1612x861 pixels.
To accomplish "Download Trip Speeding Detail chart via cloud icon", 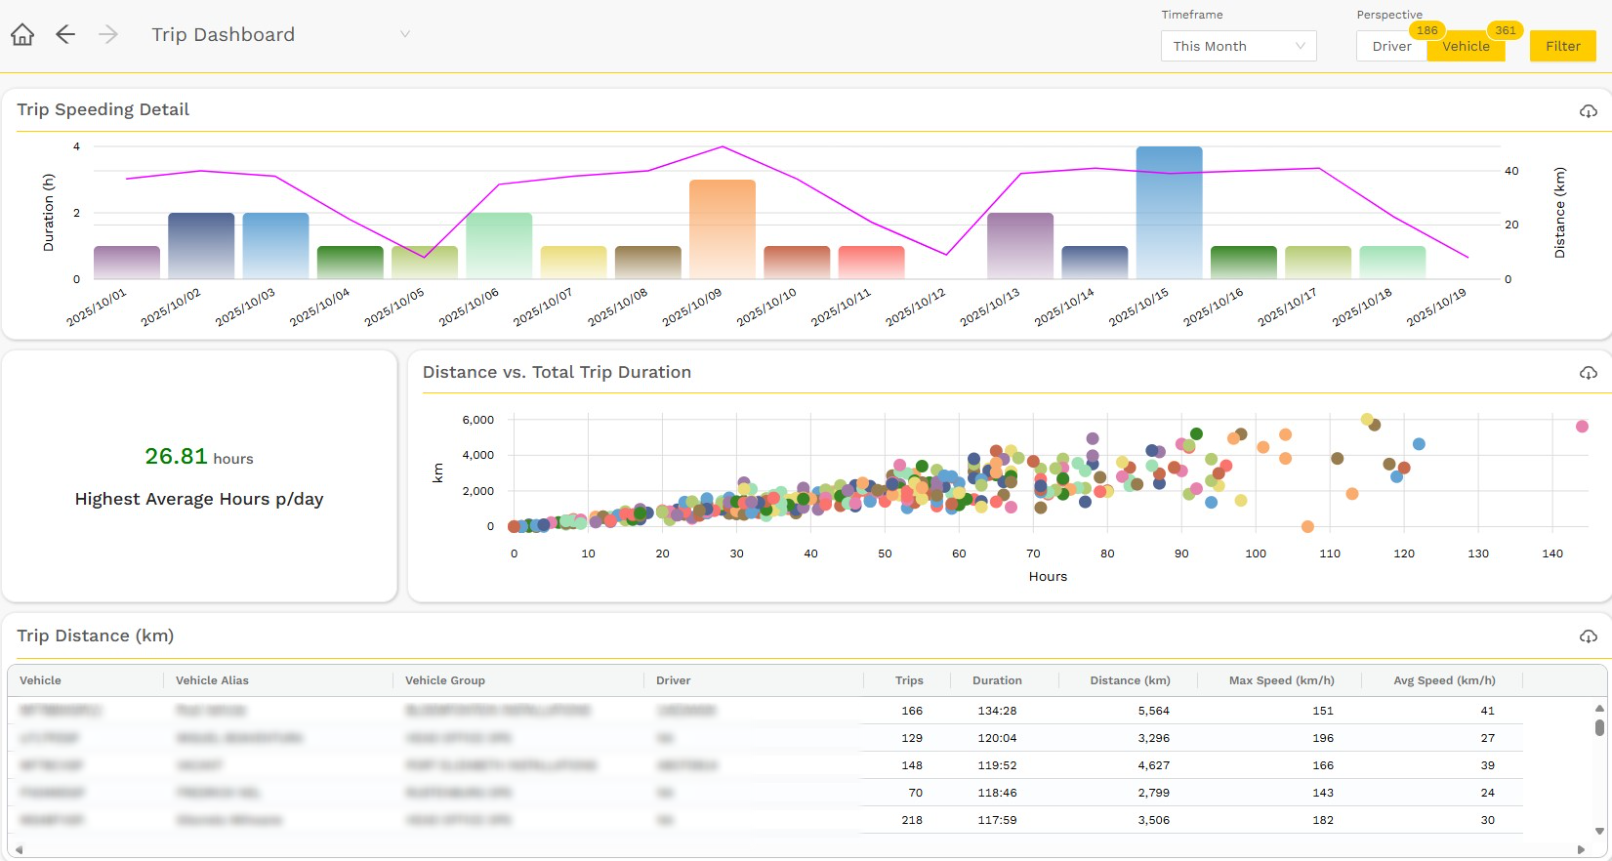I will pyautogui.click(x=1588, y=111).
